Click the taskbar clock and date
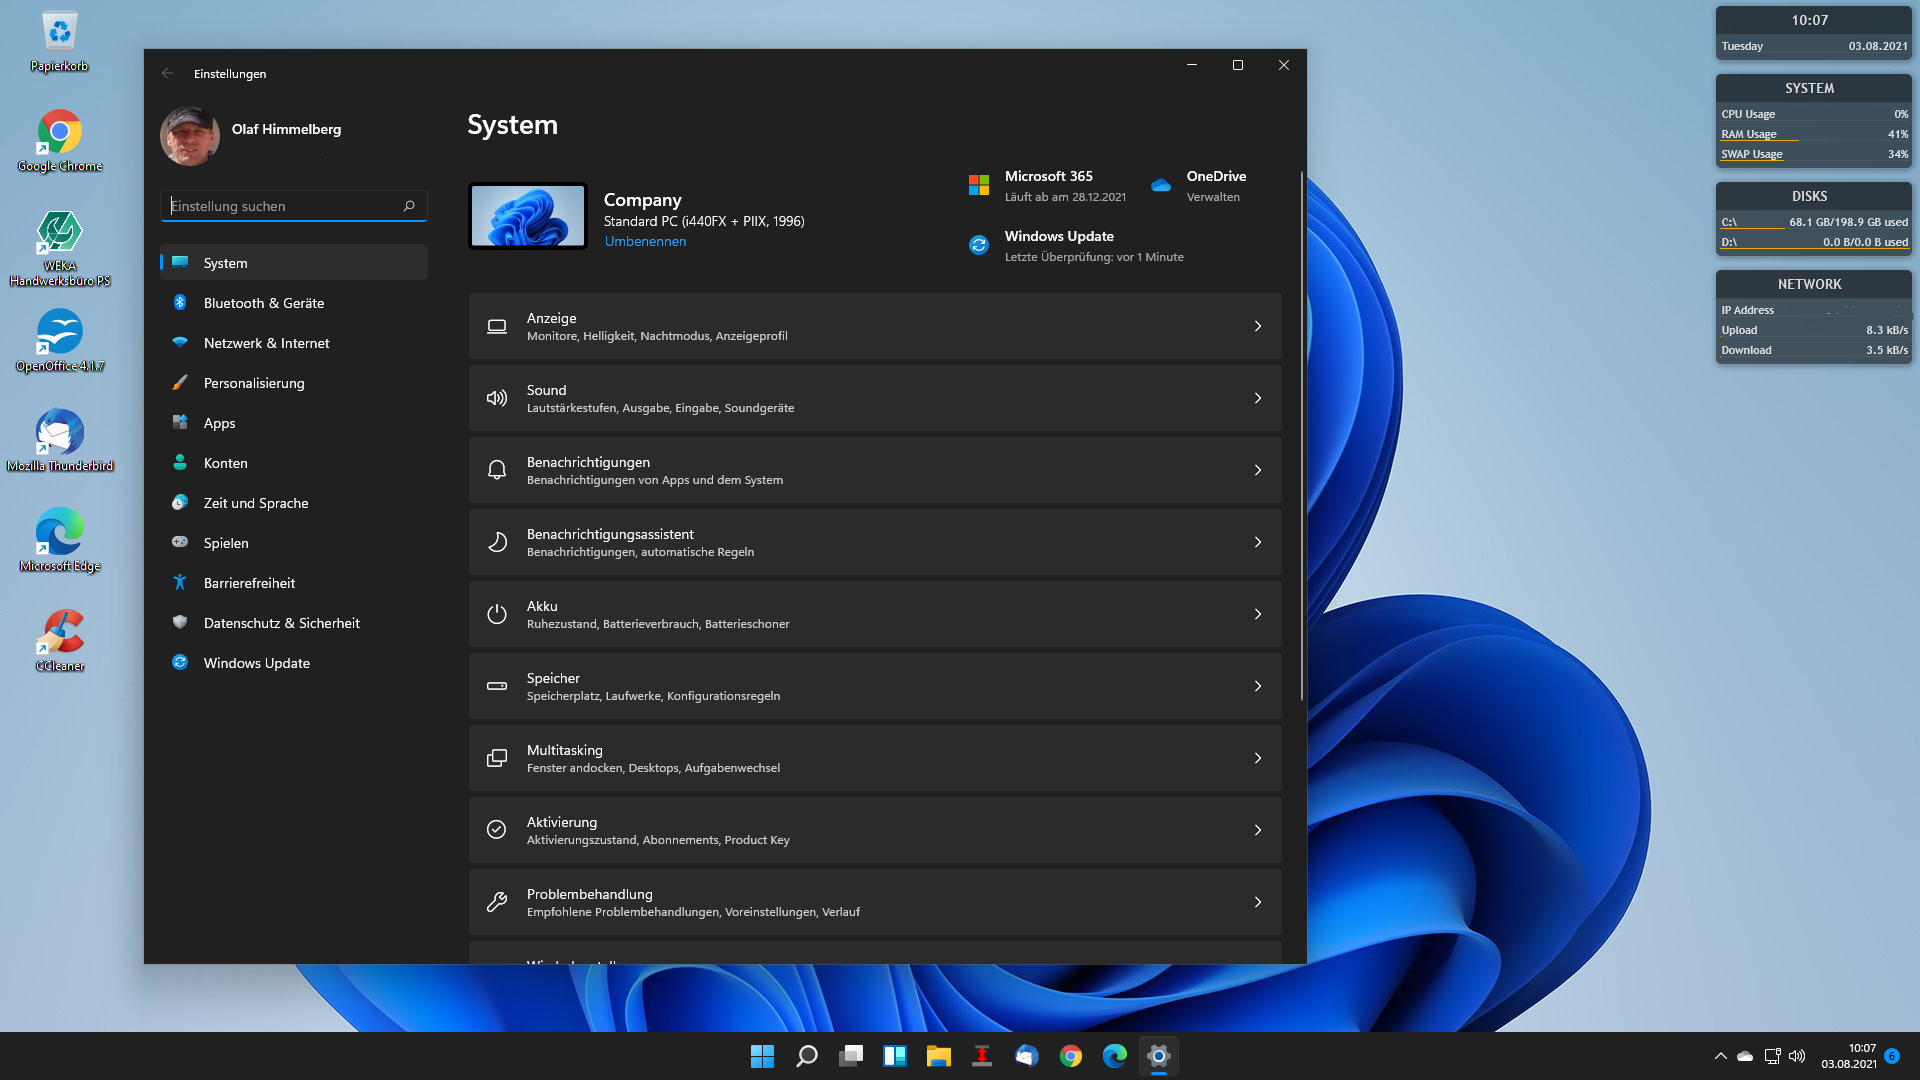 point(1848,1056)
